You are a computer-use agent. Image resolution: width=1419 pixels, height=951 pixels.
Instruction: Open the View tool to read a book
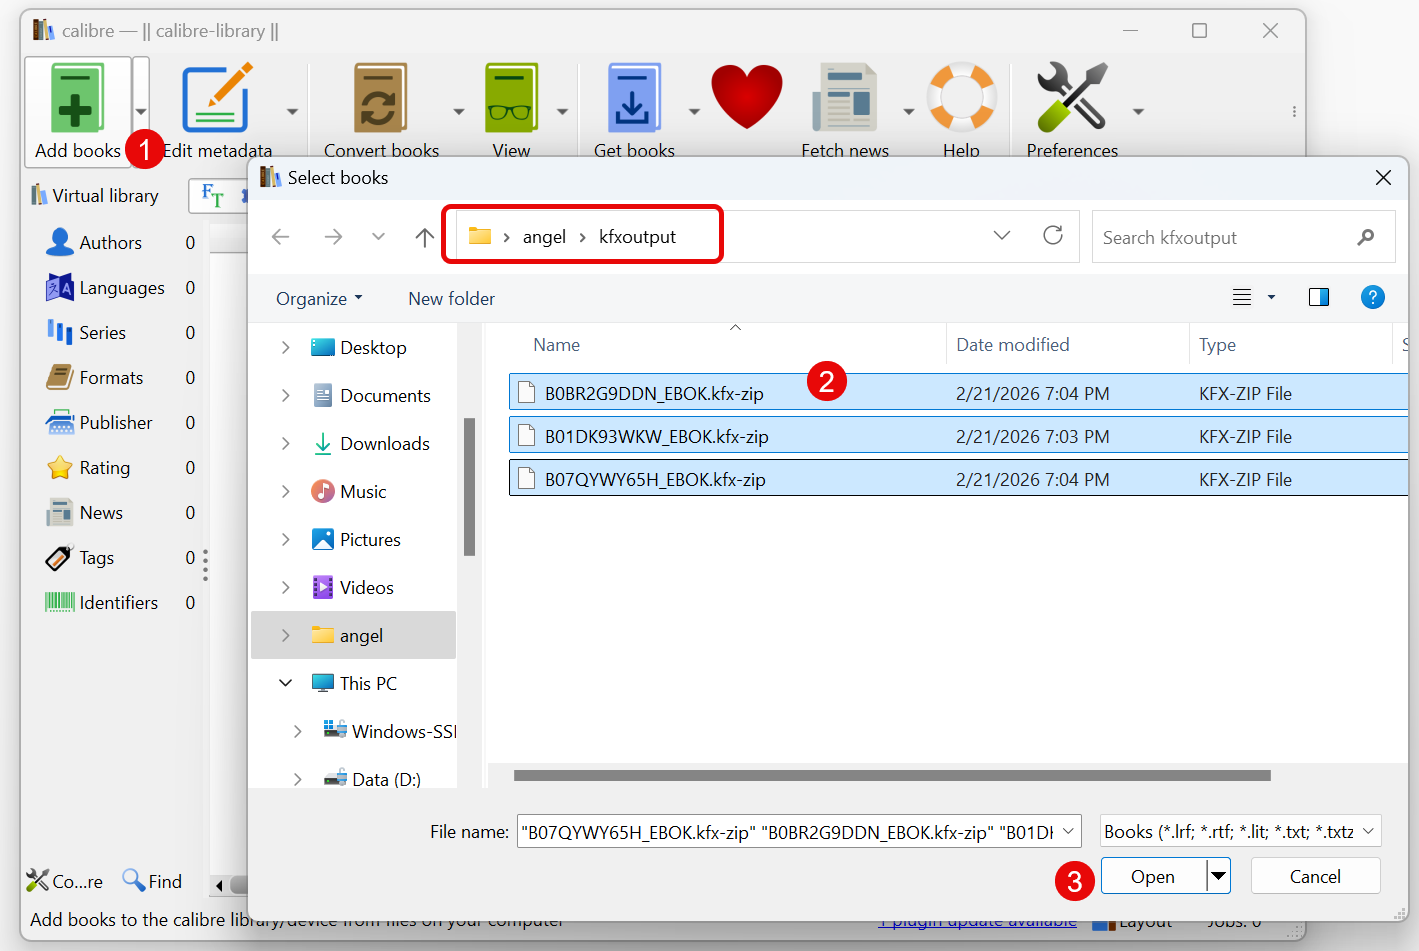tap(511, 97)
